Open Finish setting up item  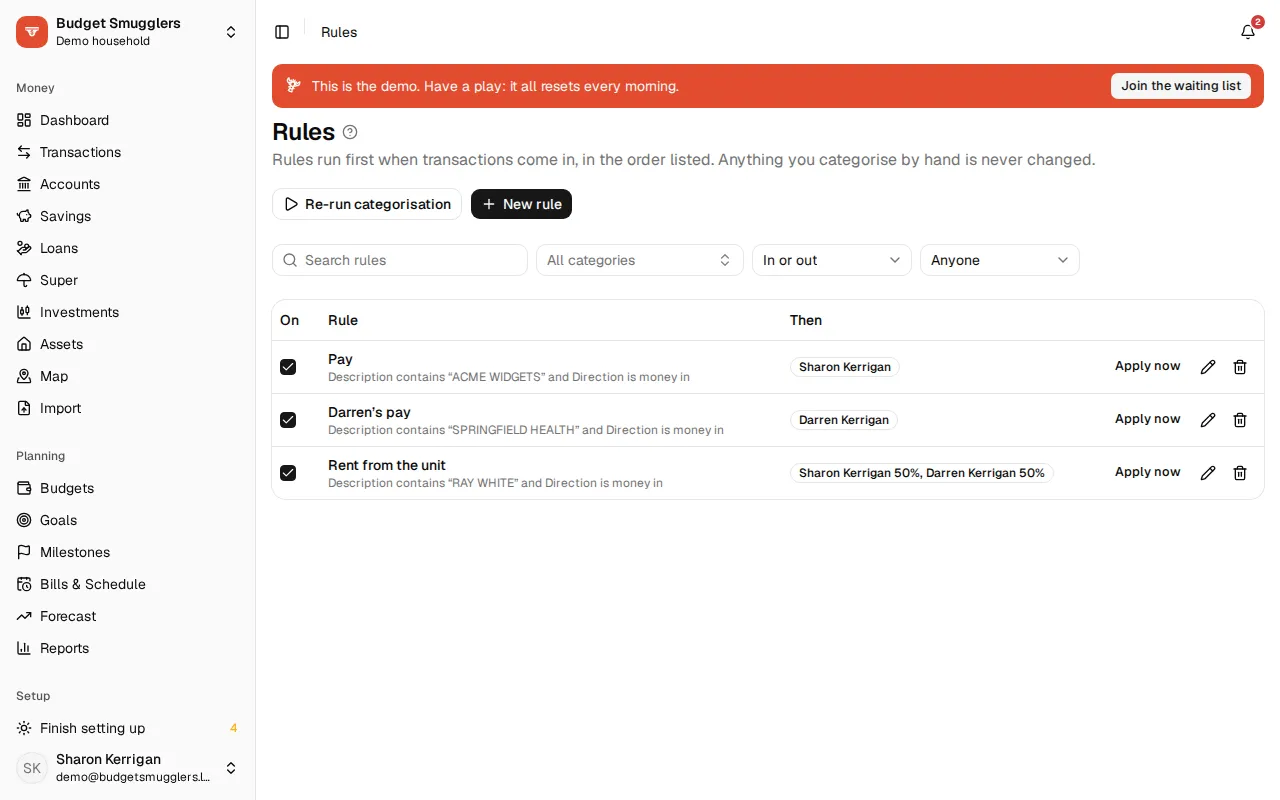point(128,728)
